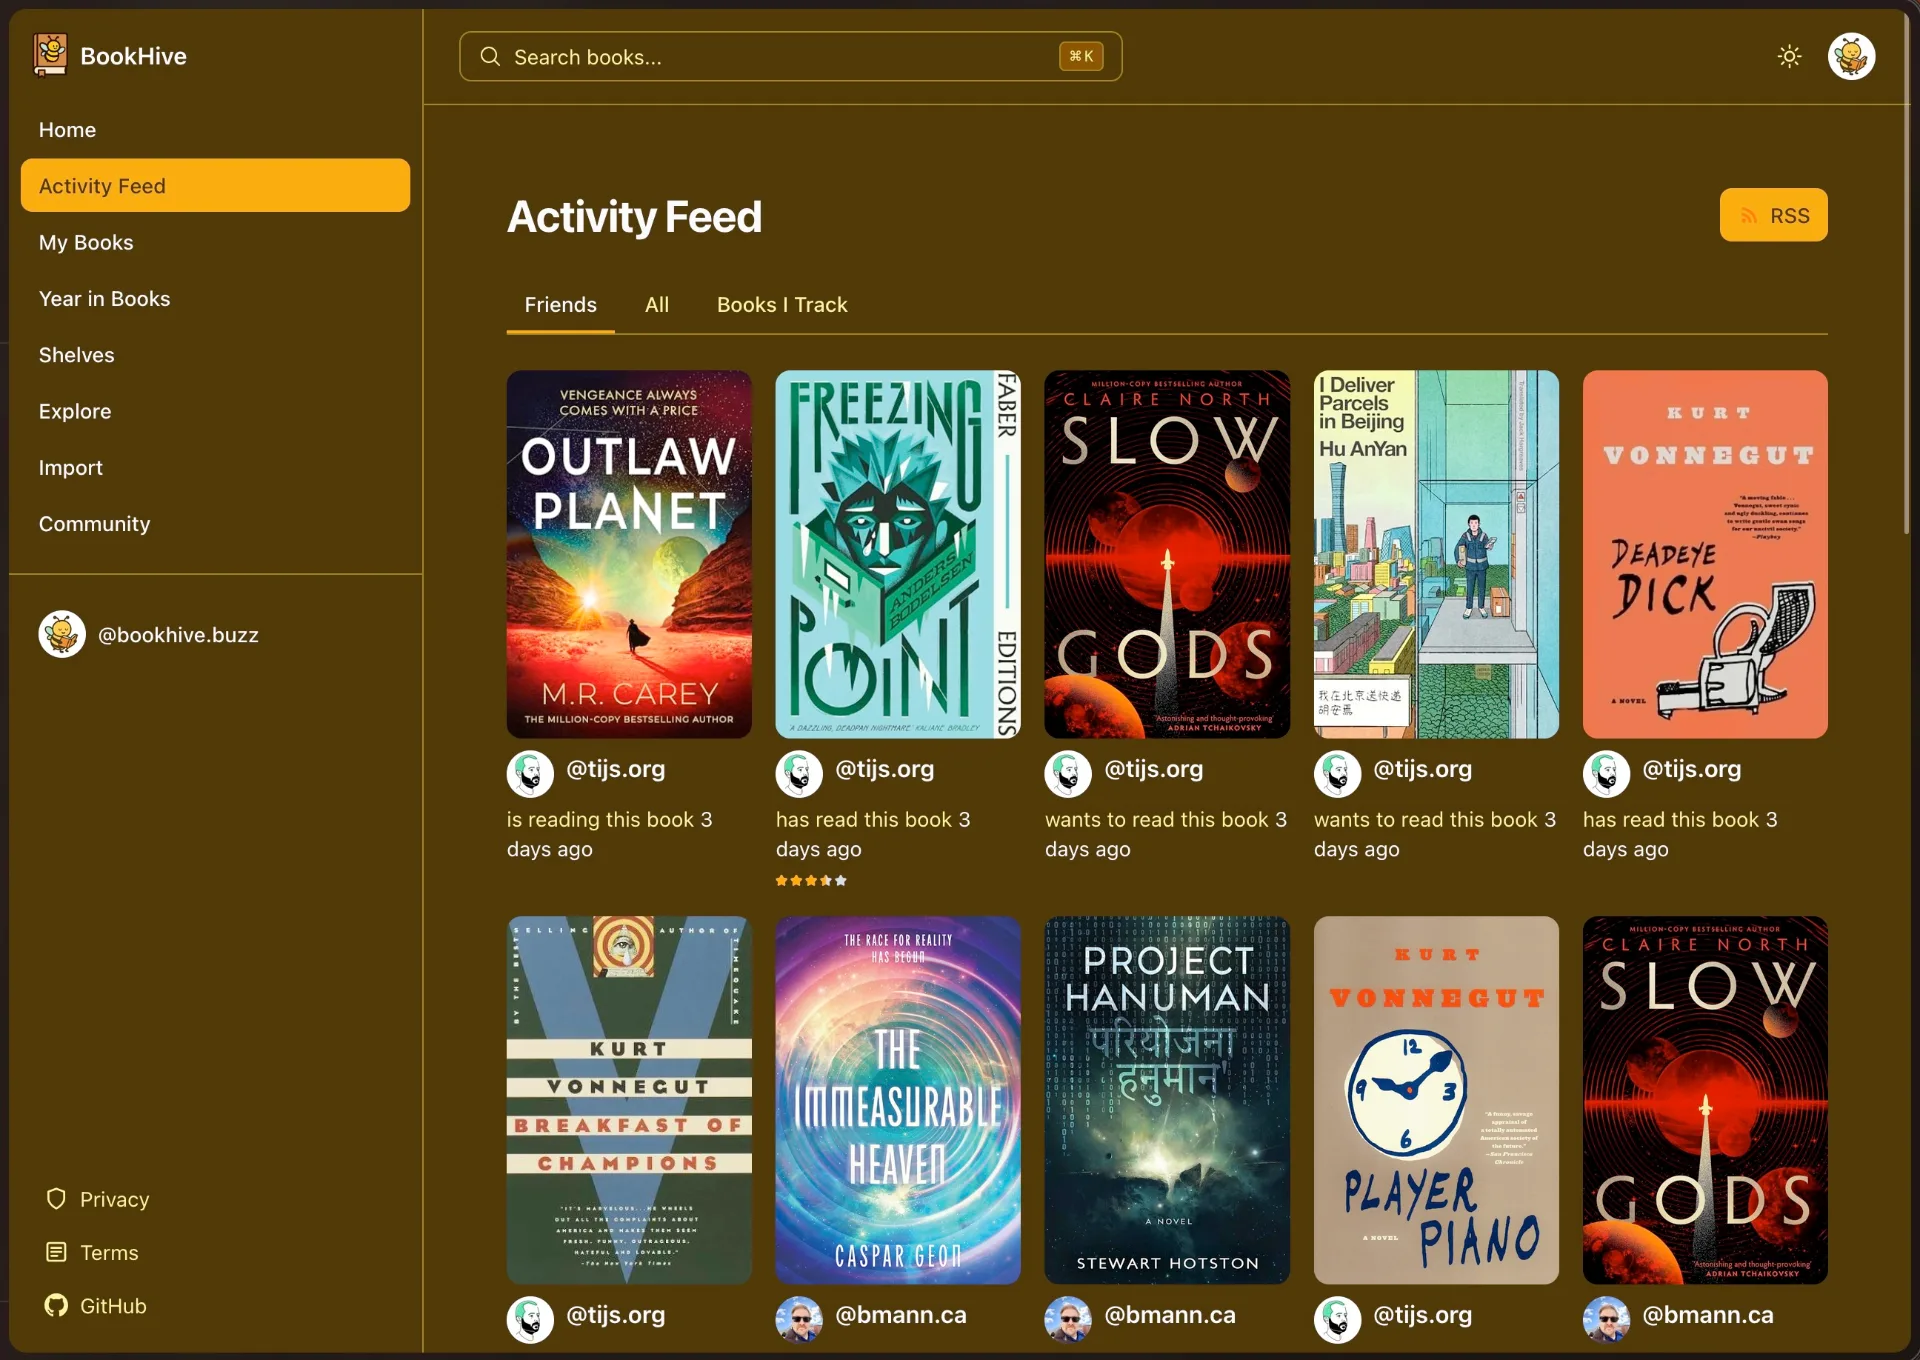Open the Shelves sidebar item
This screenshot has height=1360, width=1920.
[x=76, y=355]
